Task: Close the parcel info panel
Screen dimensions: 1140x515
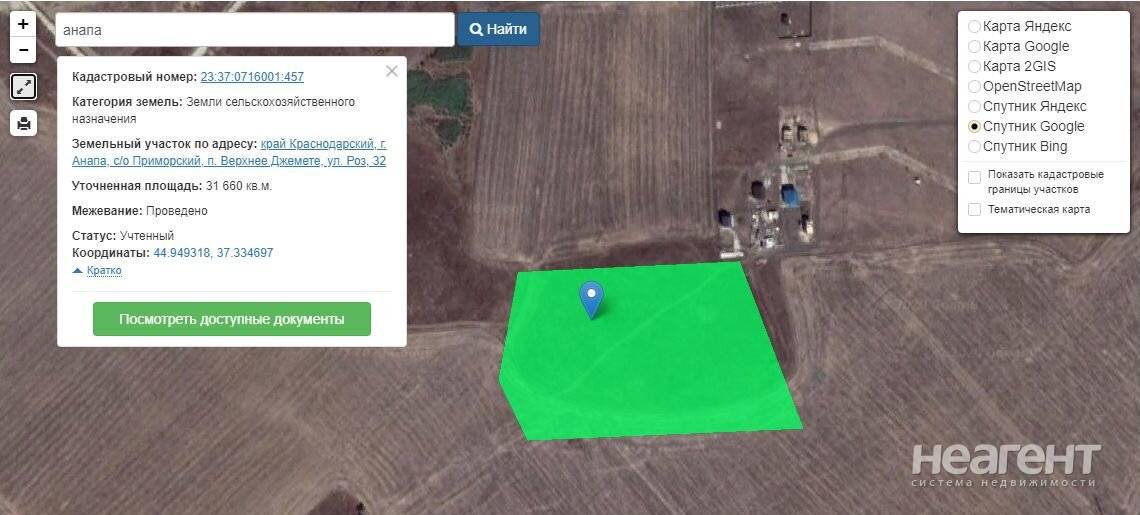Action: [392, 71]
